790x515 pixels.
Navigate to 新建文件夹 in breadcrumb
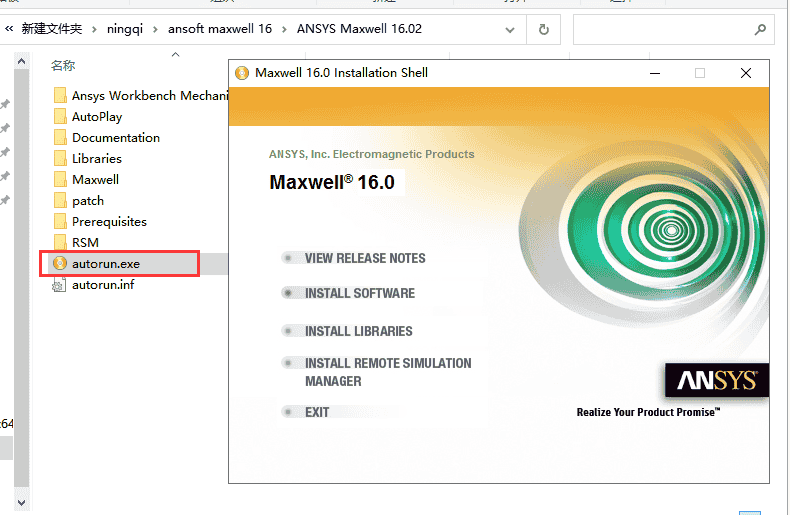51,29
